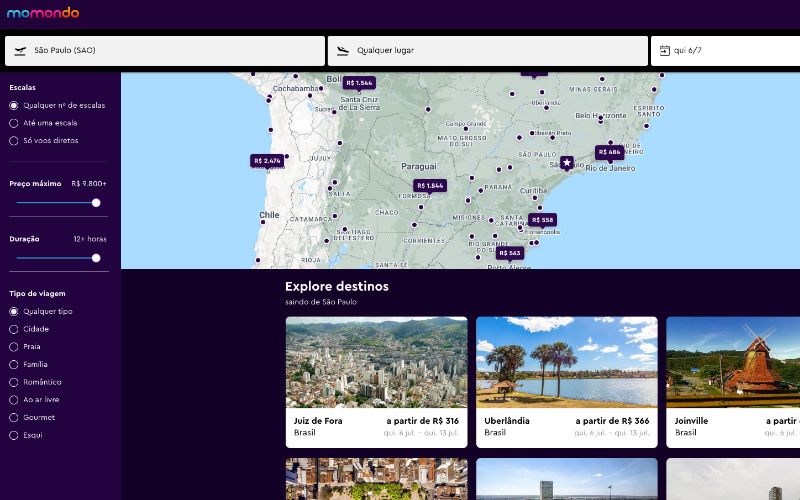
Task: Click the arrival plane icon
Action: [343, 51]
